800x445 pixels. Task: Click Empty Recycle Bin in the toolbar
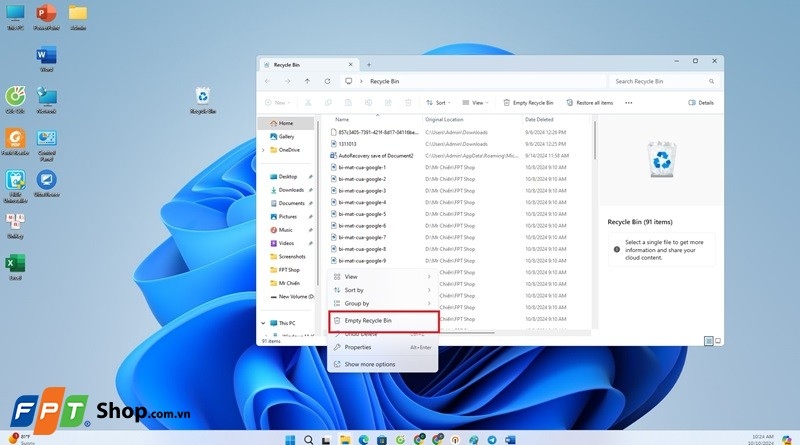click(528, 103)
